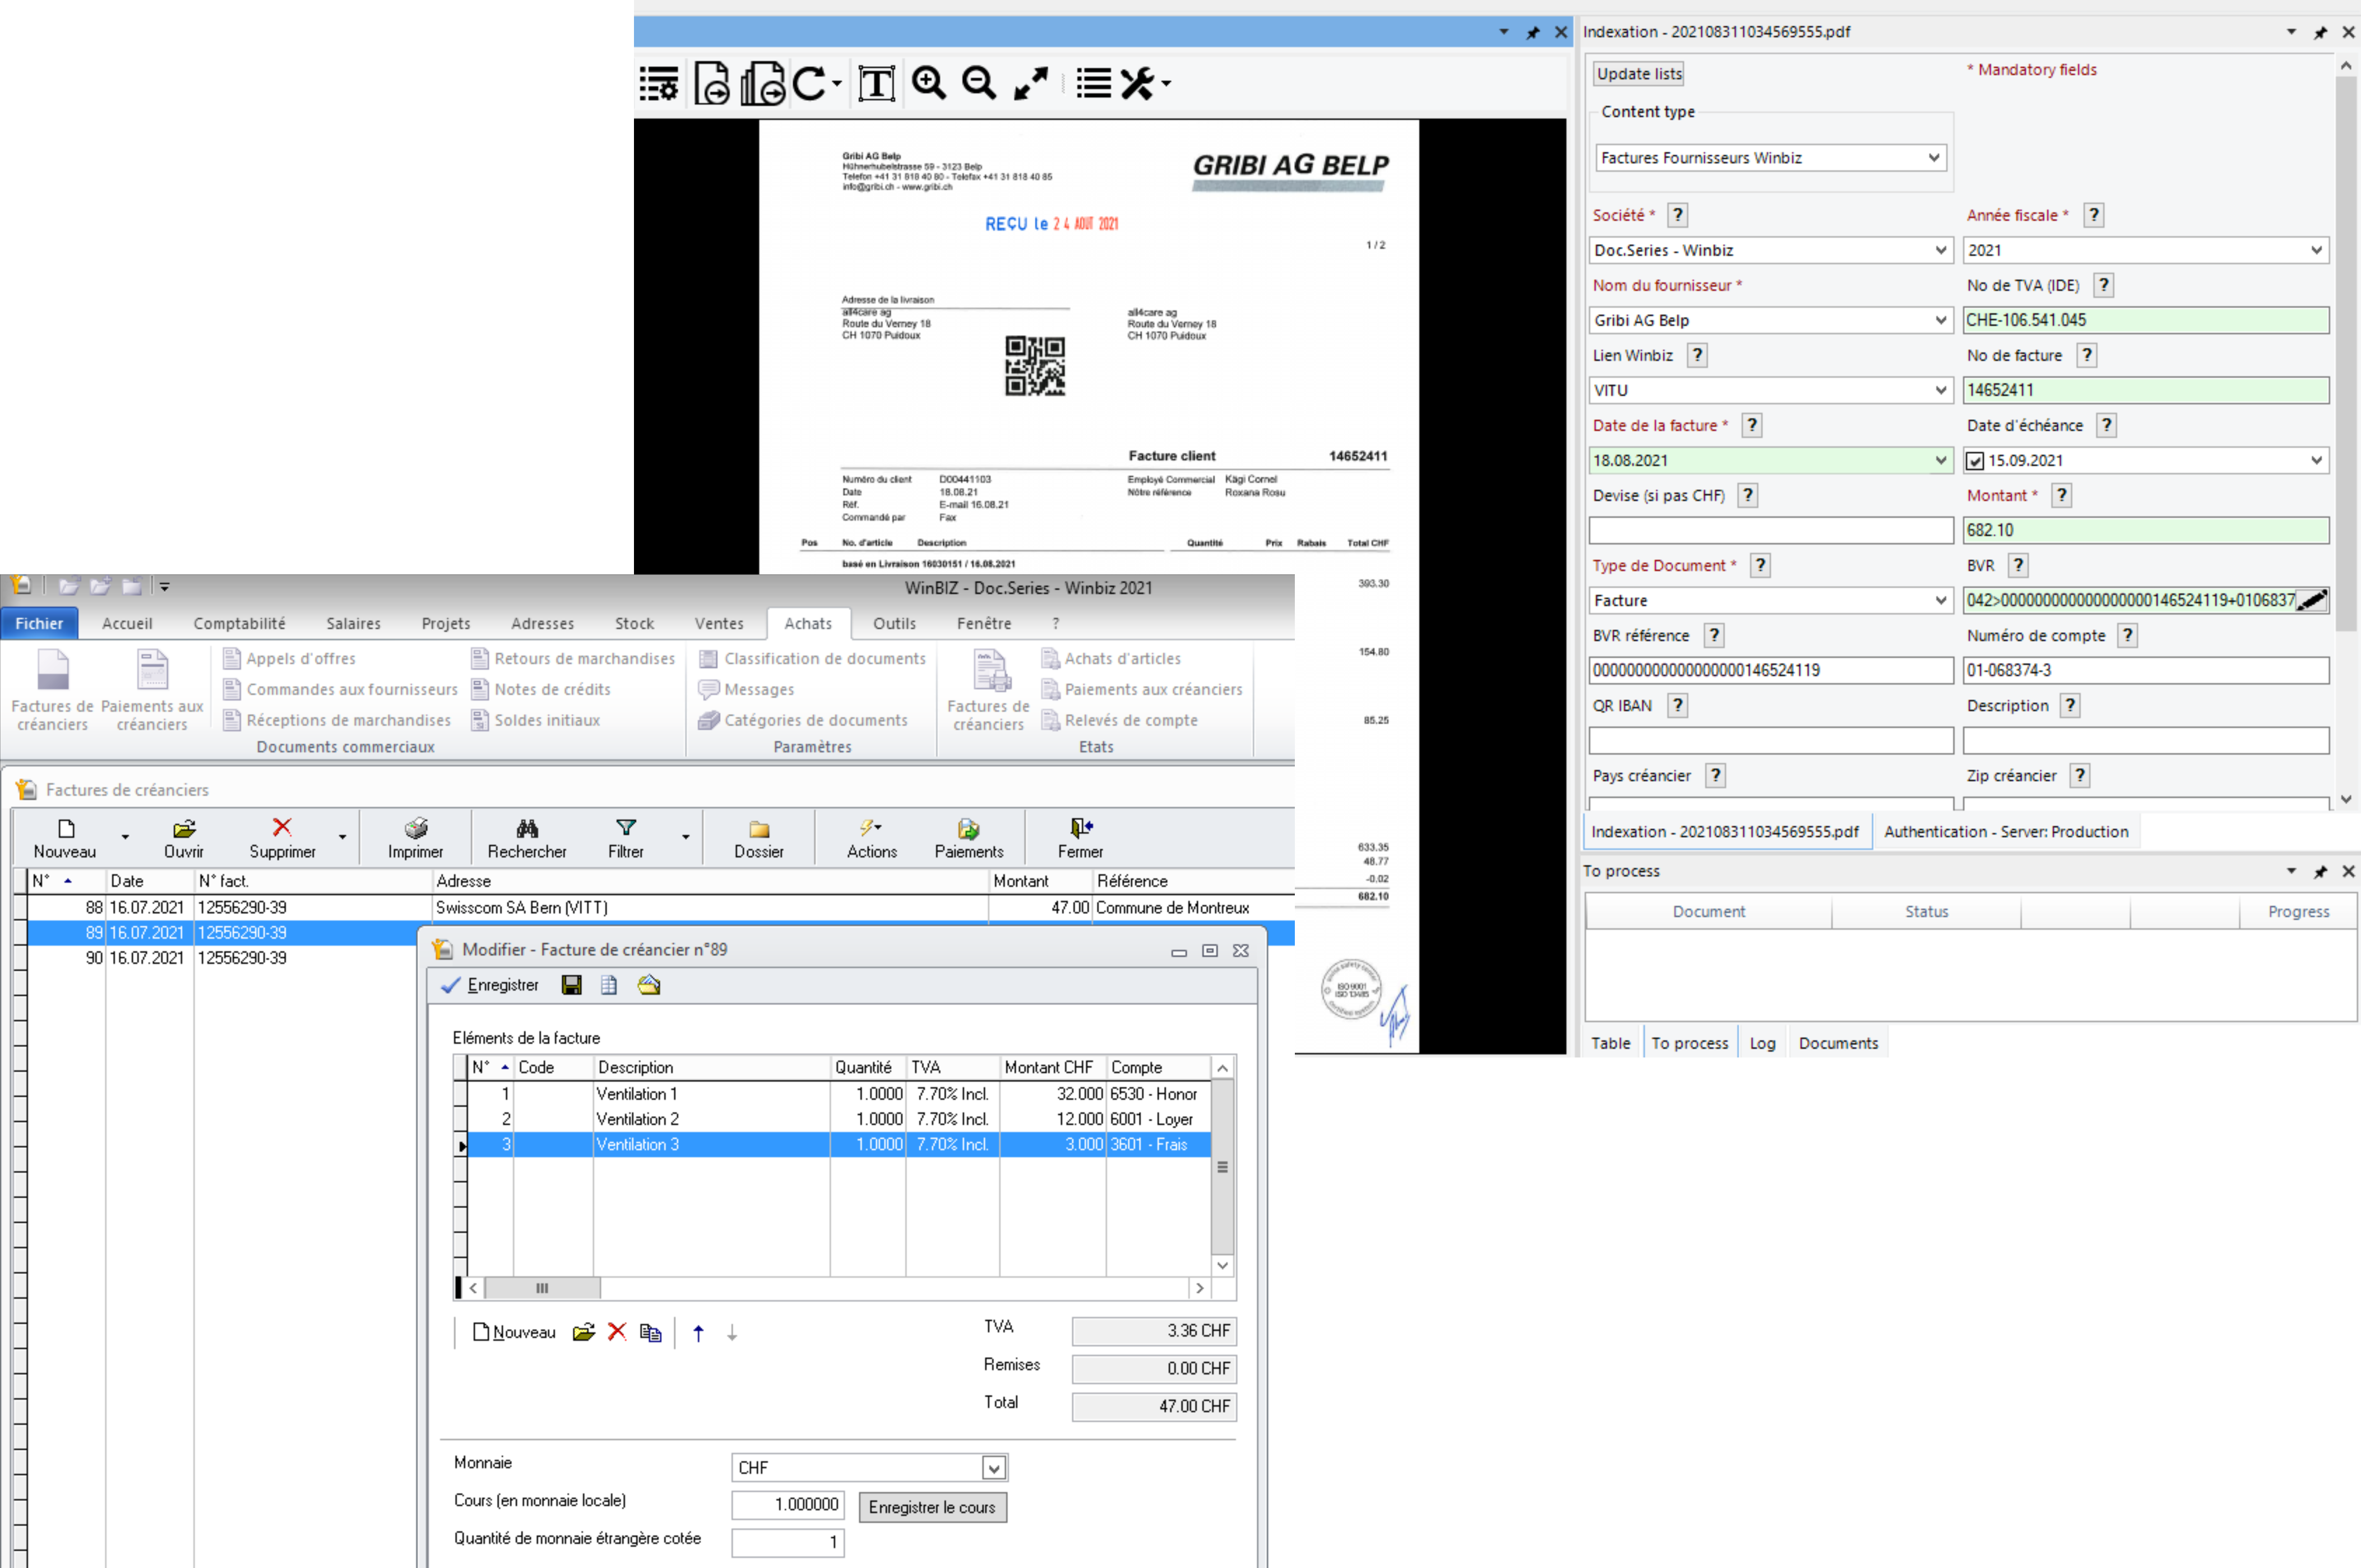Select the Ventilation 2 line row
Screen dimensions: 2361x1568
coord(838,1119)
